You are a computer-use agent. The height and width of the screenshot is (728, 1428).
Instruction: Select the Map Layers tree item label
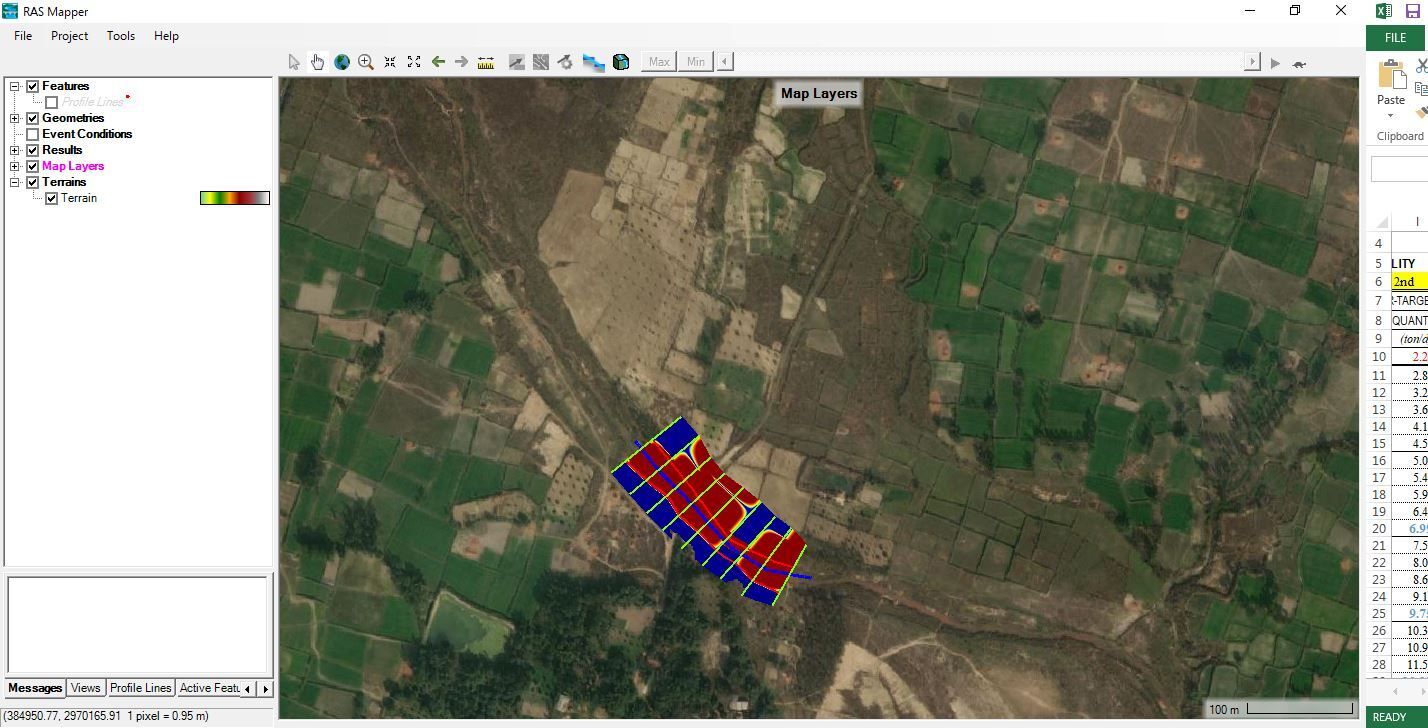pos(73,166)
